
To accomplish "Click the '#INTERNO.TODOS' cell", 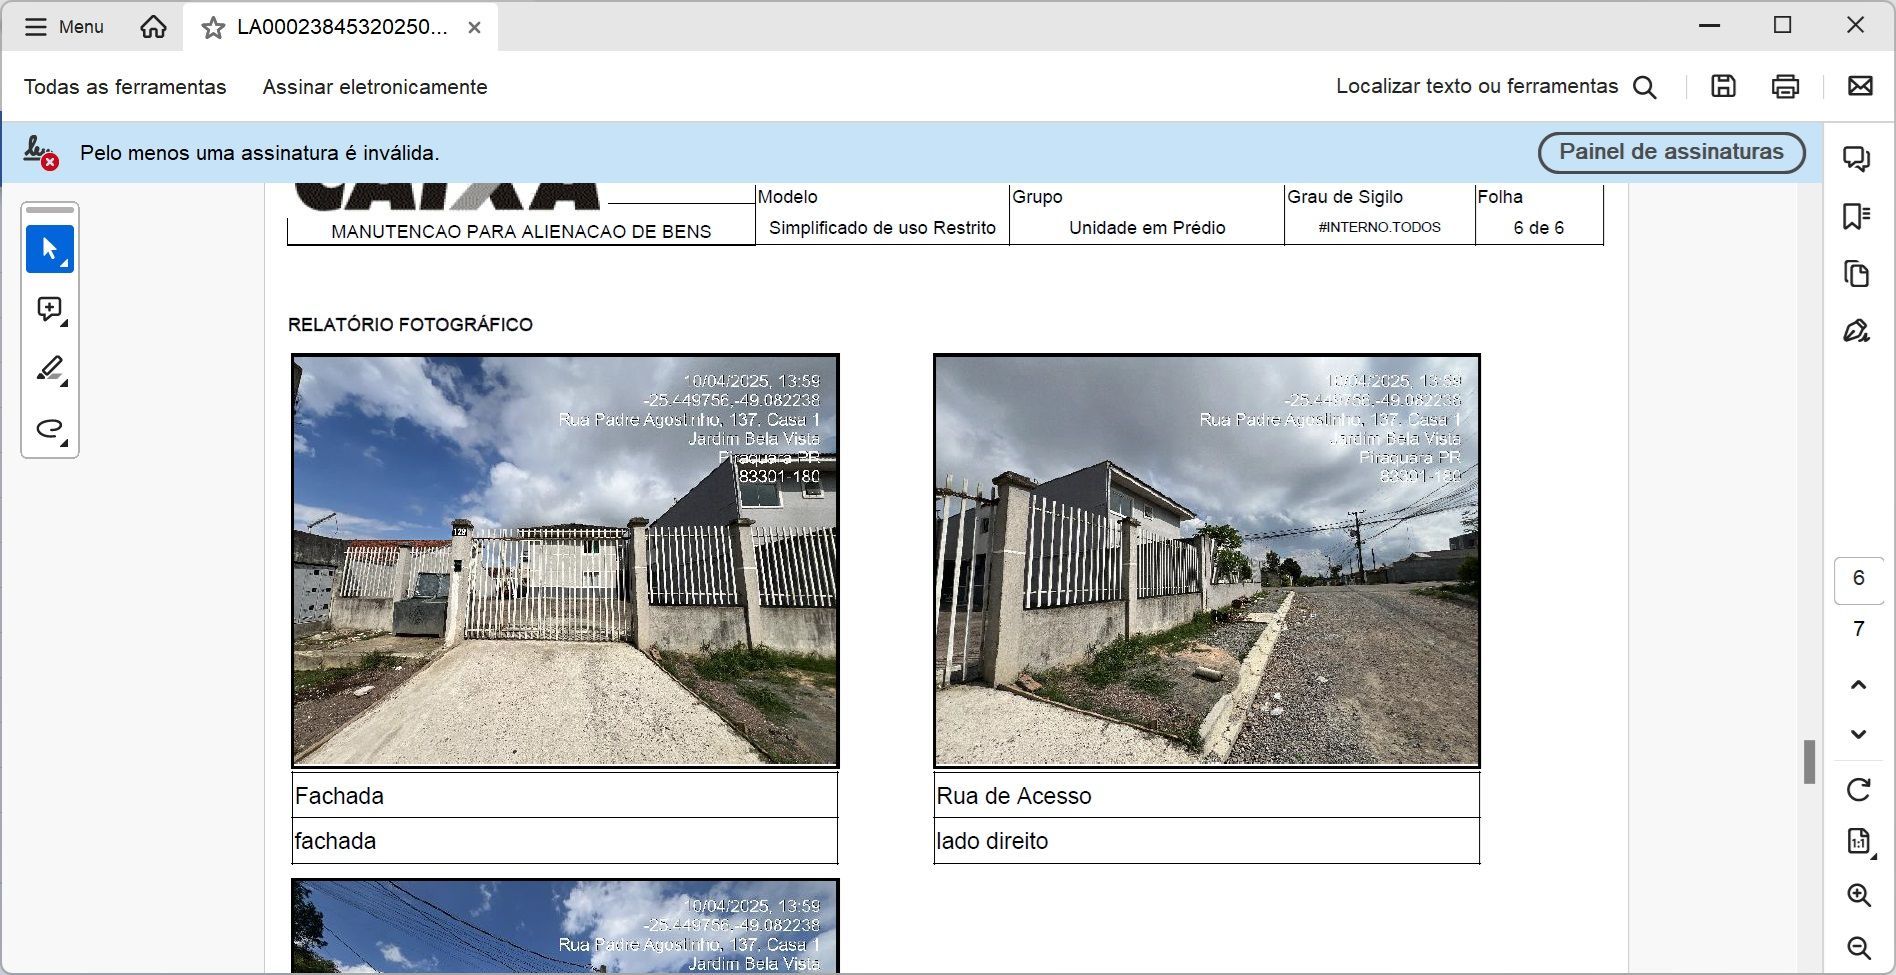I will (x=1380, y=228).
